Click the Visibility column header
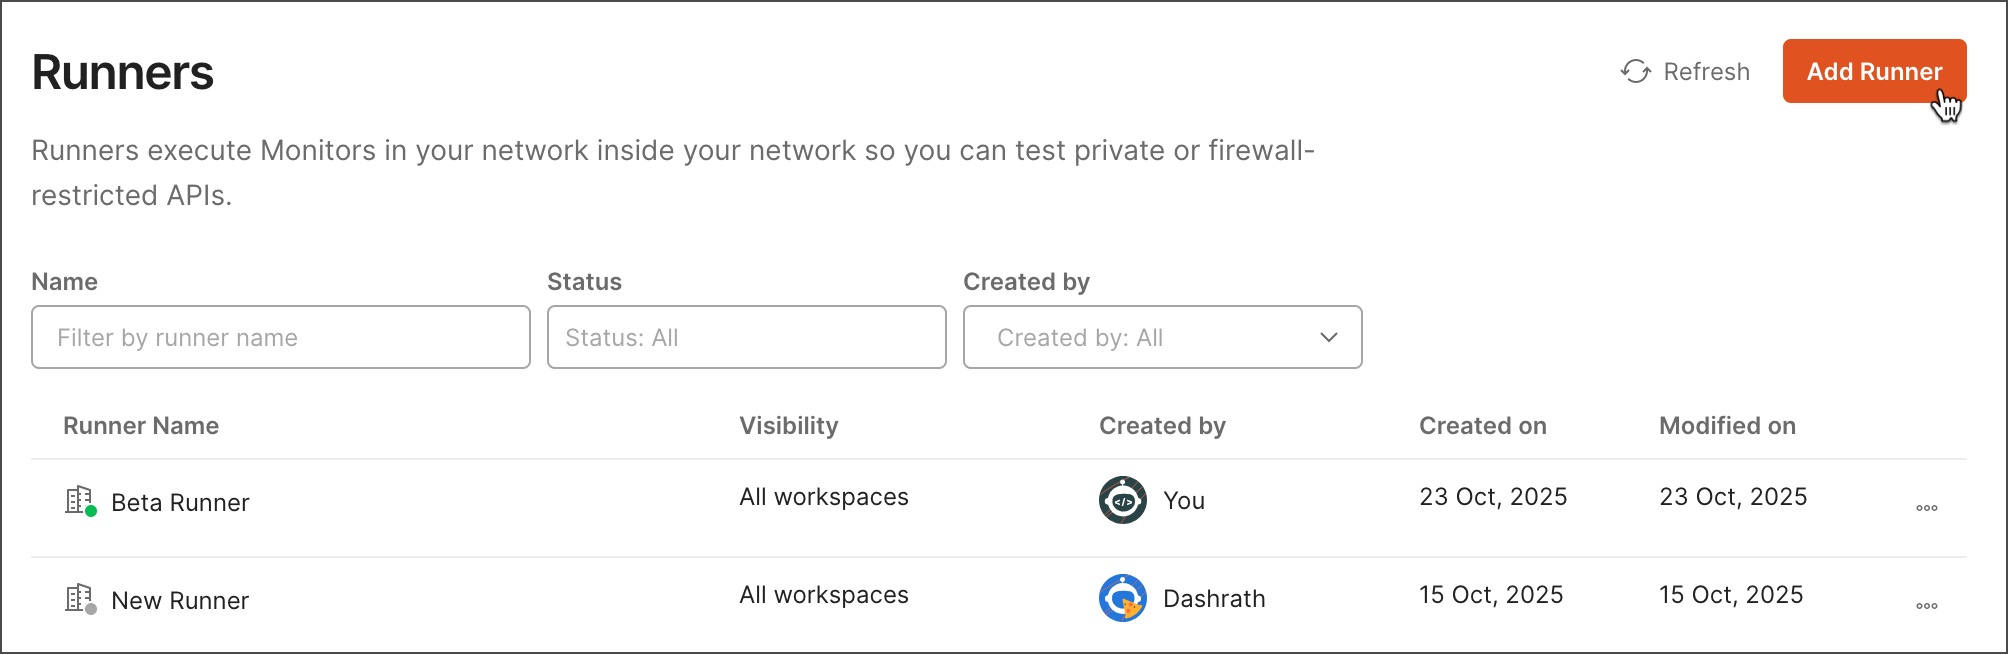The width and height of the screenshot is (2008, 654). (x=789, y=425)
